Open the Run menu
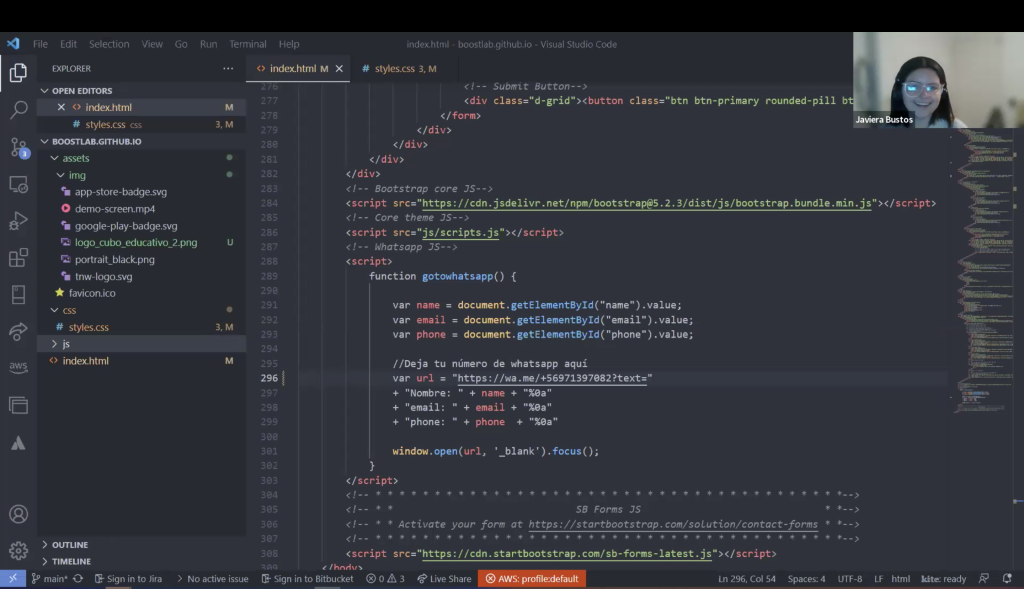1024x589 pixels. [x=208, y=44]
